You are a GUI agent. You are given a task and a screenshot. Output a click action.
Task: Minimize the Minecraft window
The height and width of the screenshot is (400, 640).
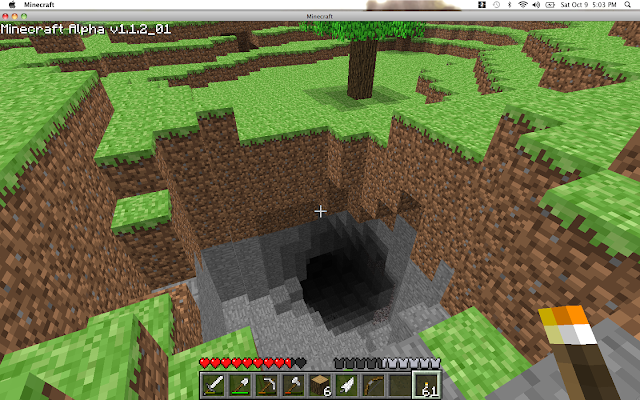point(15,16)
